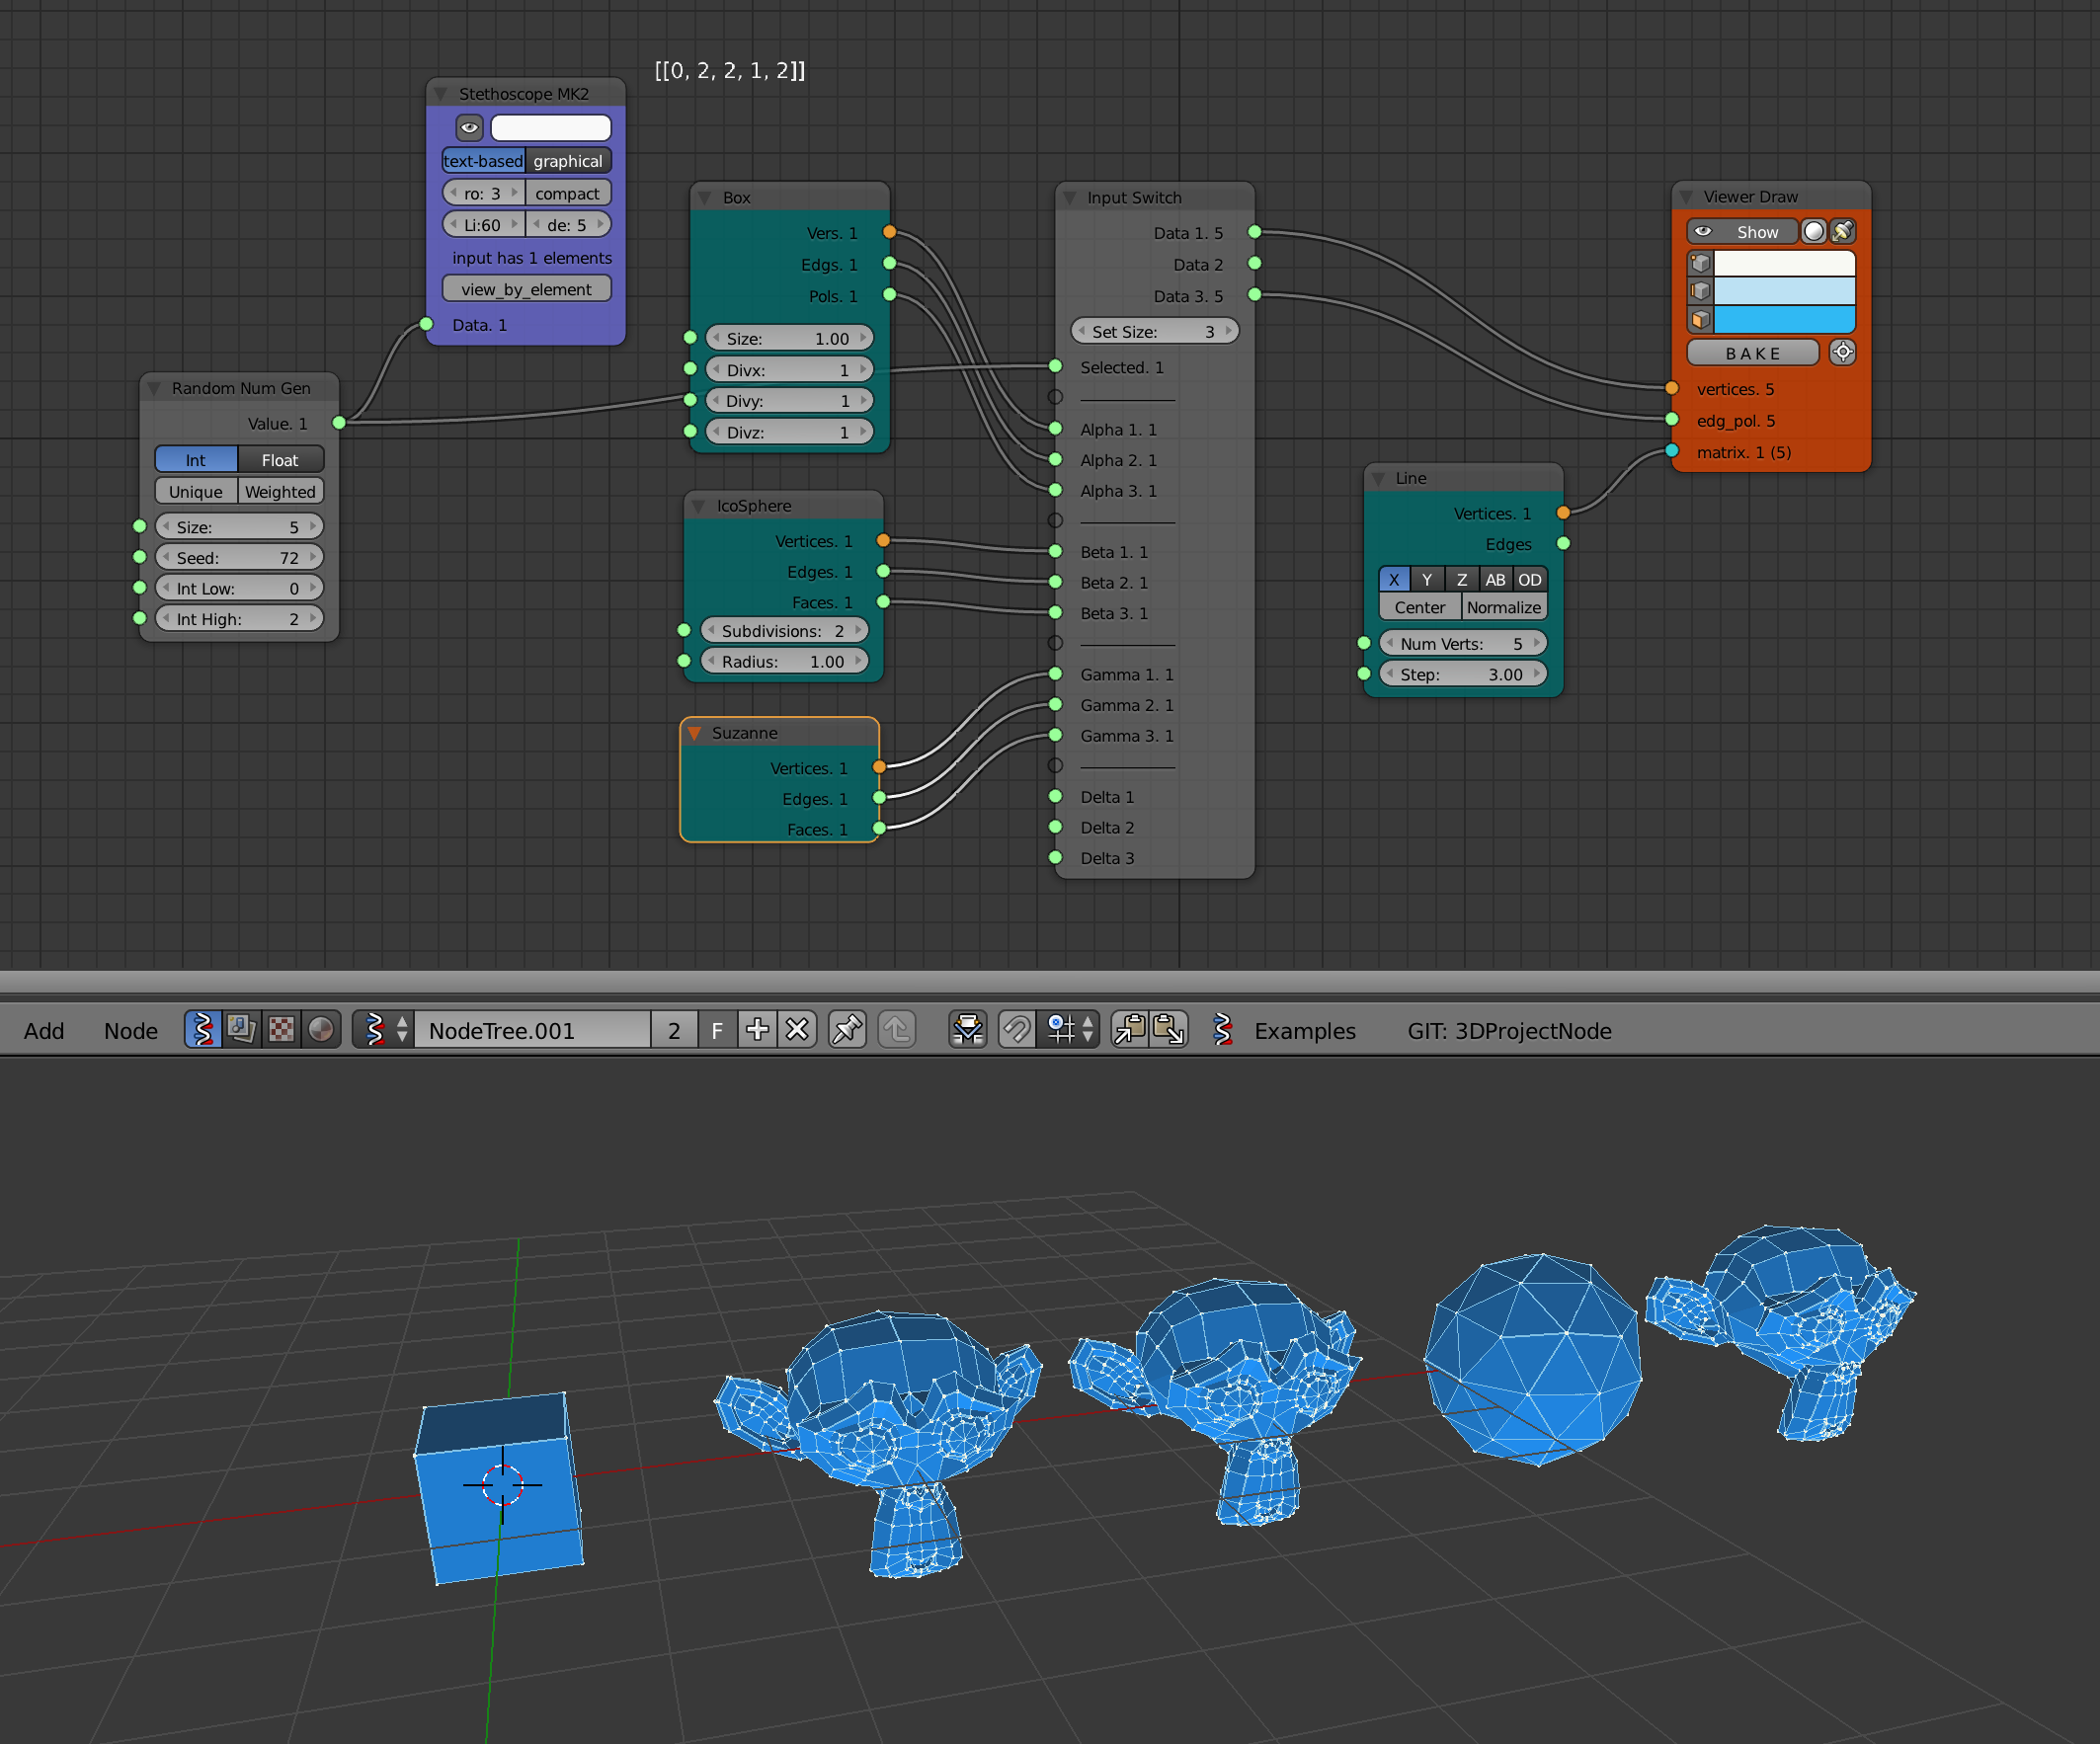Switch to texture nodes checker icon
The height and width of the screenshot is (1744, 2100).
pos(281,1030)
